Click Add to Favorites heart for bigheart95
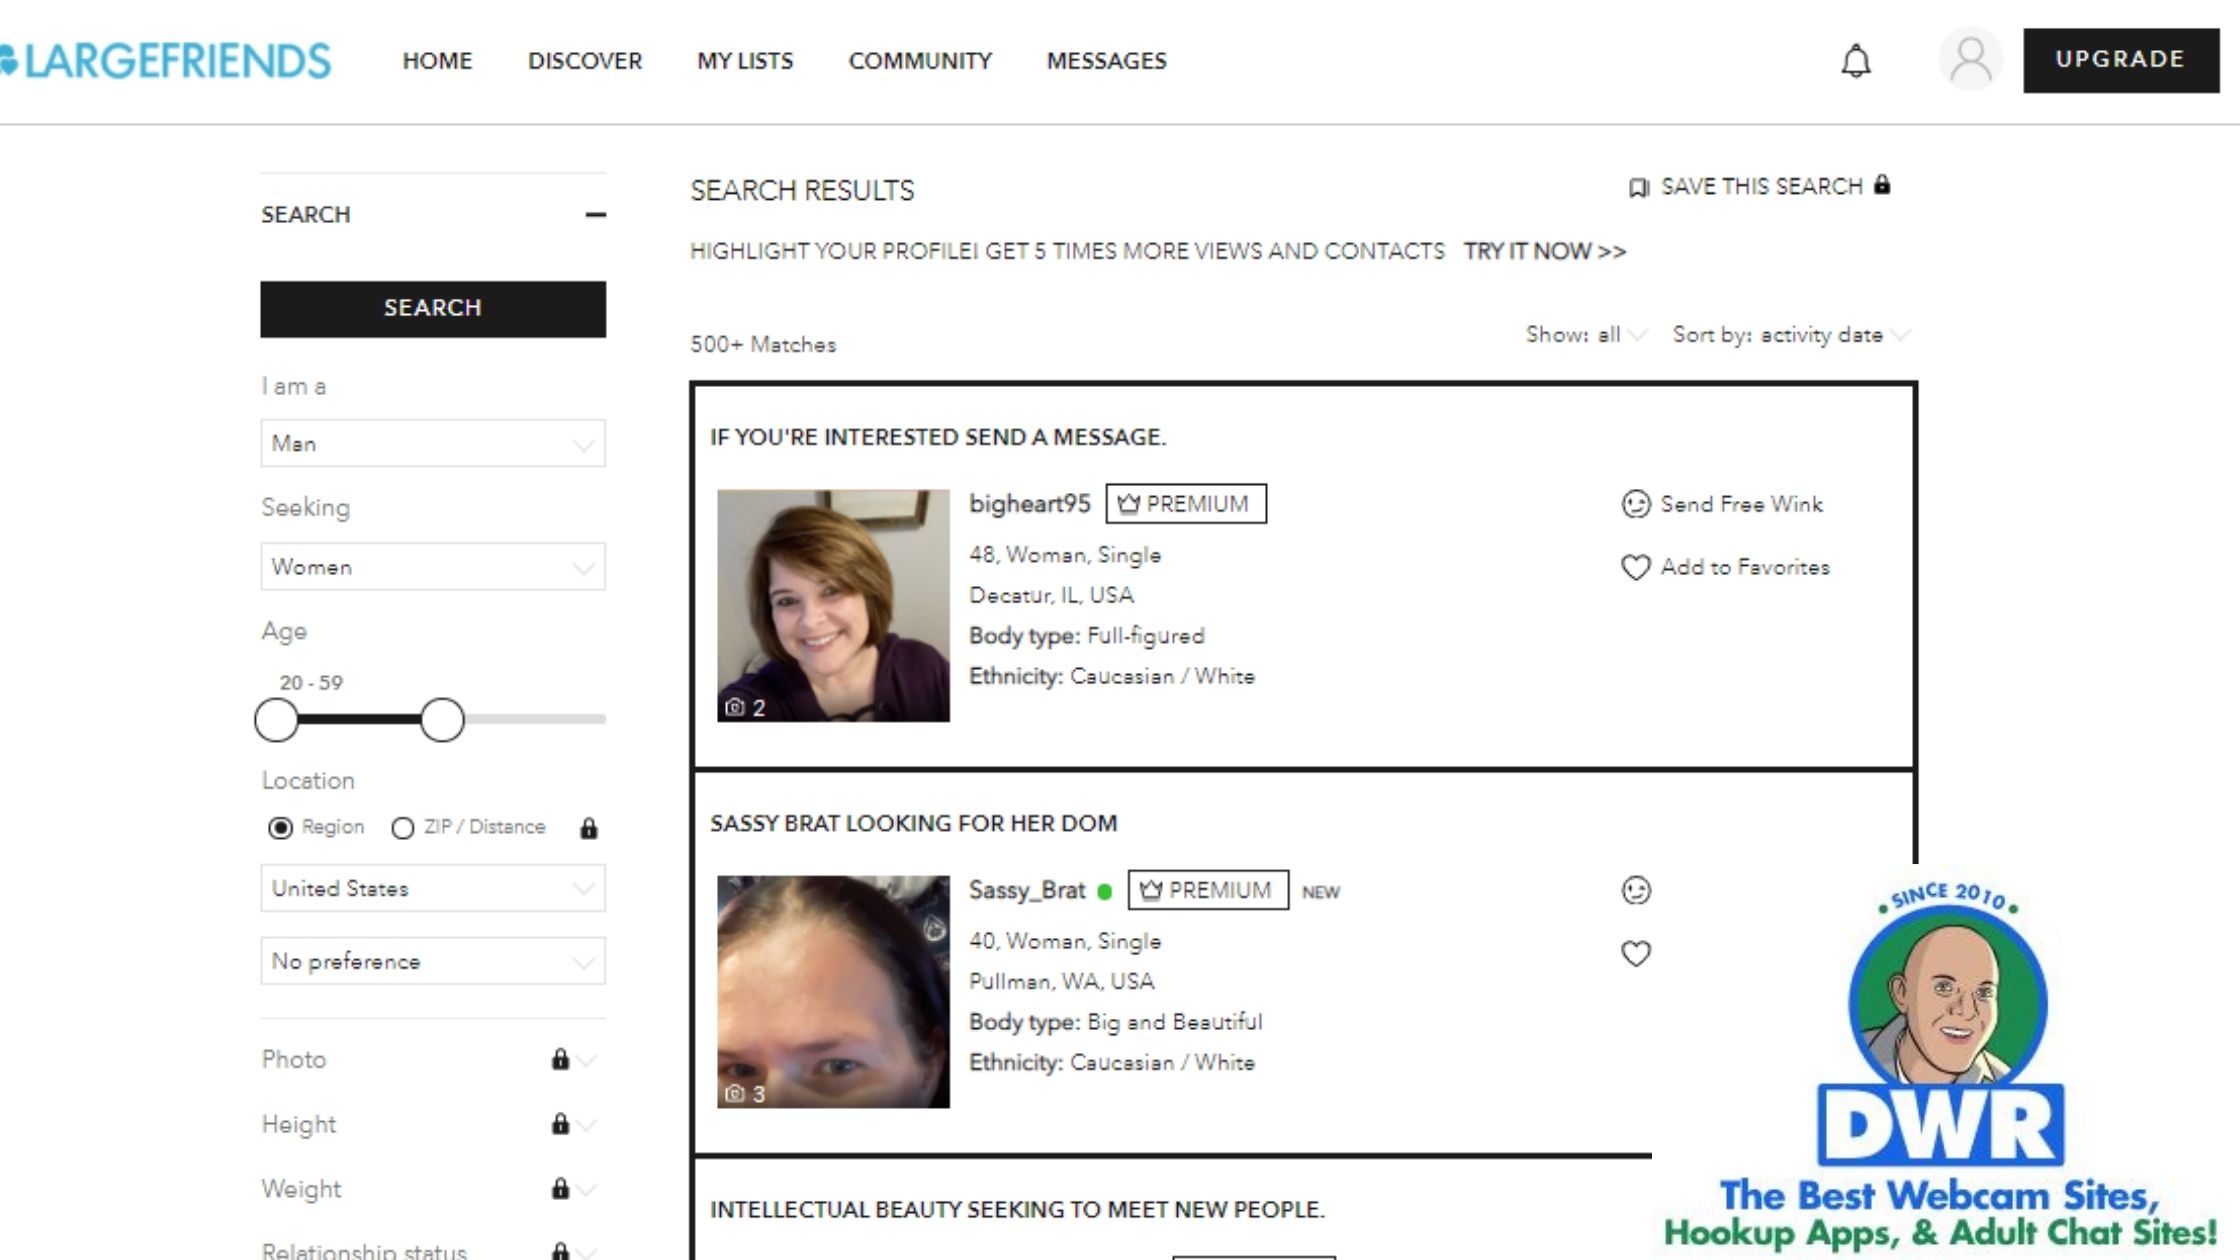Image resolution: width=2240 pixels, height=1260 pixels. (1636, 567)
